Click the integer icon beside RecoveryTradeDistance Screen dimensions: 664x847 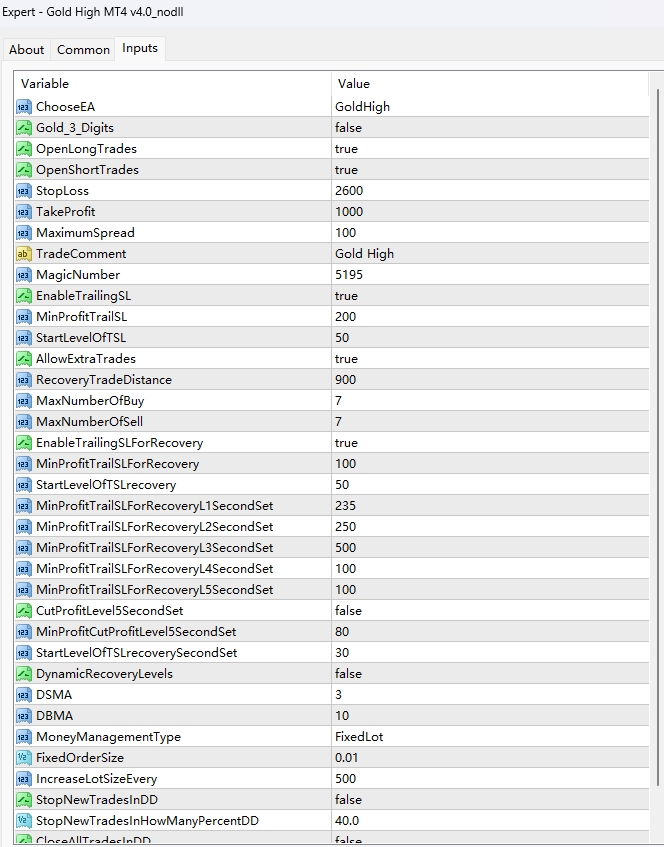(x=24, y=380)
